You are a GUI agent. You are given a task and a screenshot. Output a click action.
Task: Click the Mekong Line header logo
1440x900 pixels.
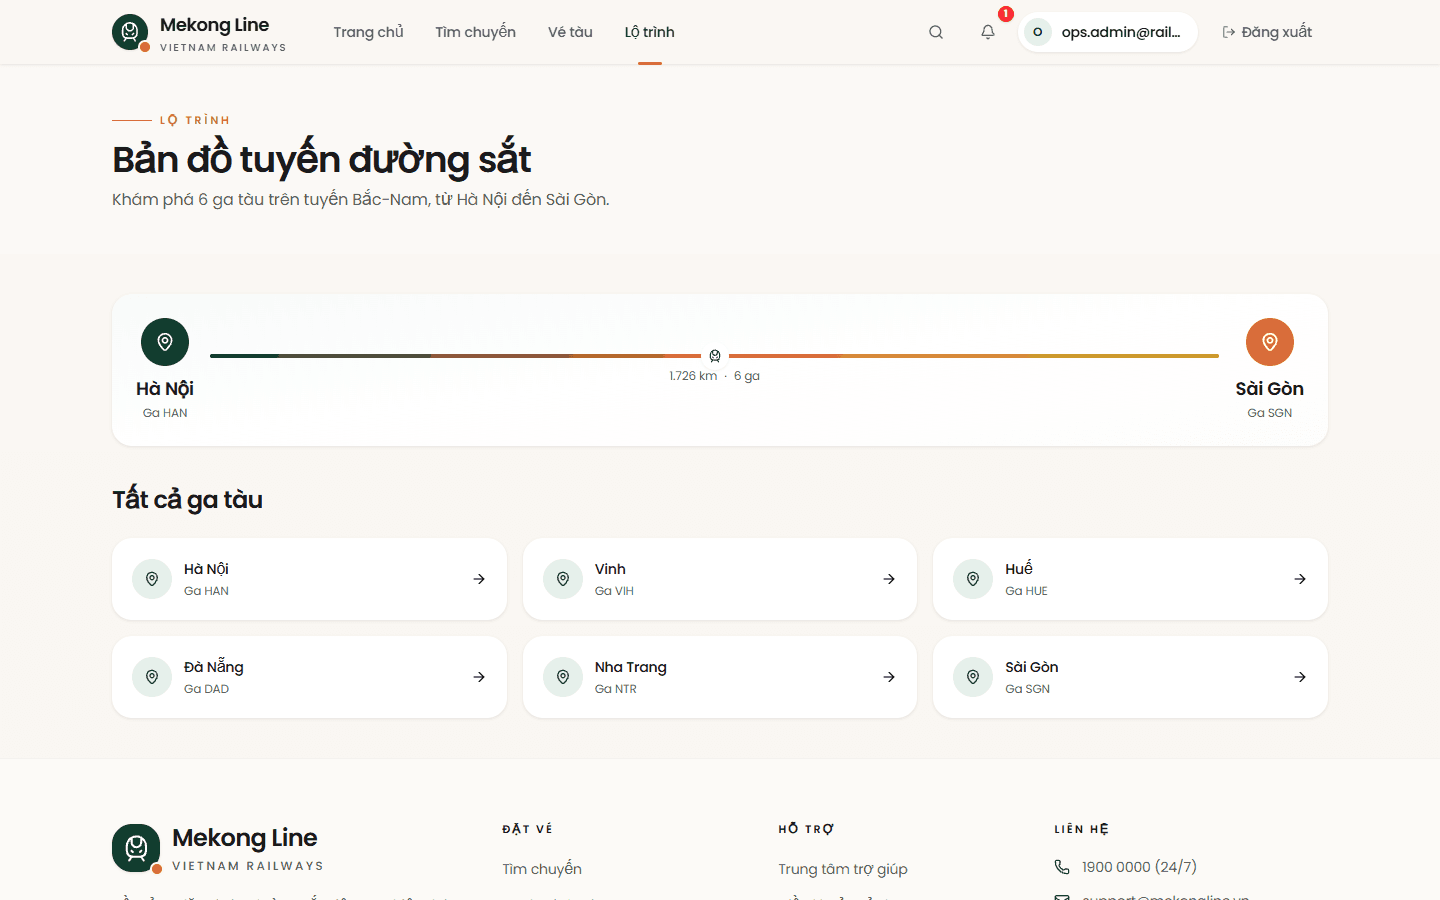[x=199, y=32]
